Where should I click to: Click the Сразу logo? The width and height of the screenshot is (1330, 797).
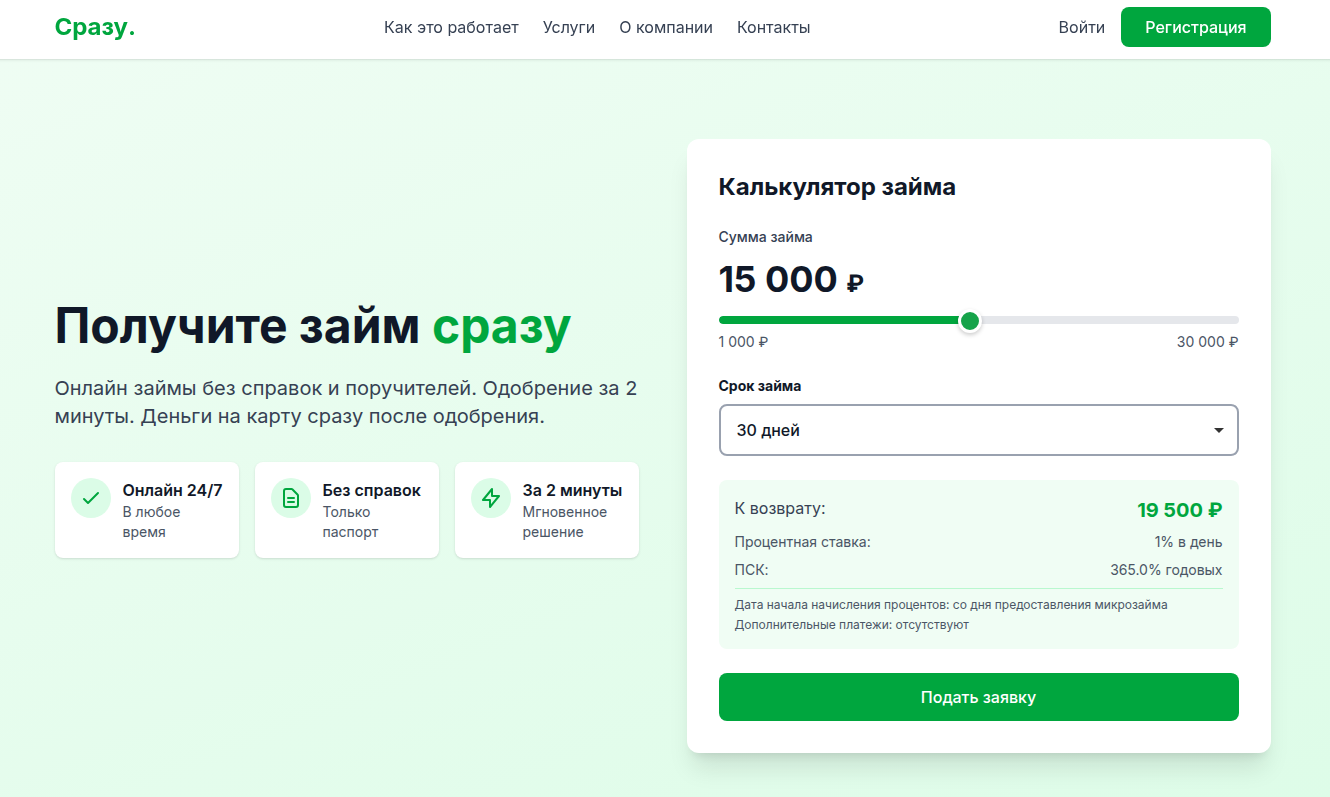[x=95, y=27]
